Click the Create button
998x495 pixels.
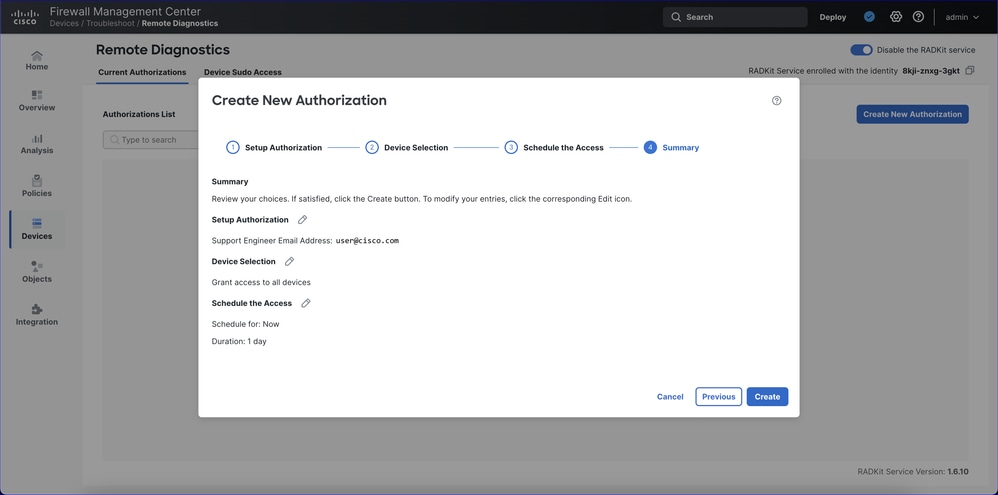click(x=767, y=397)
